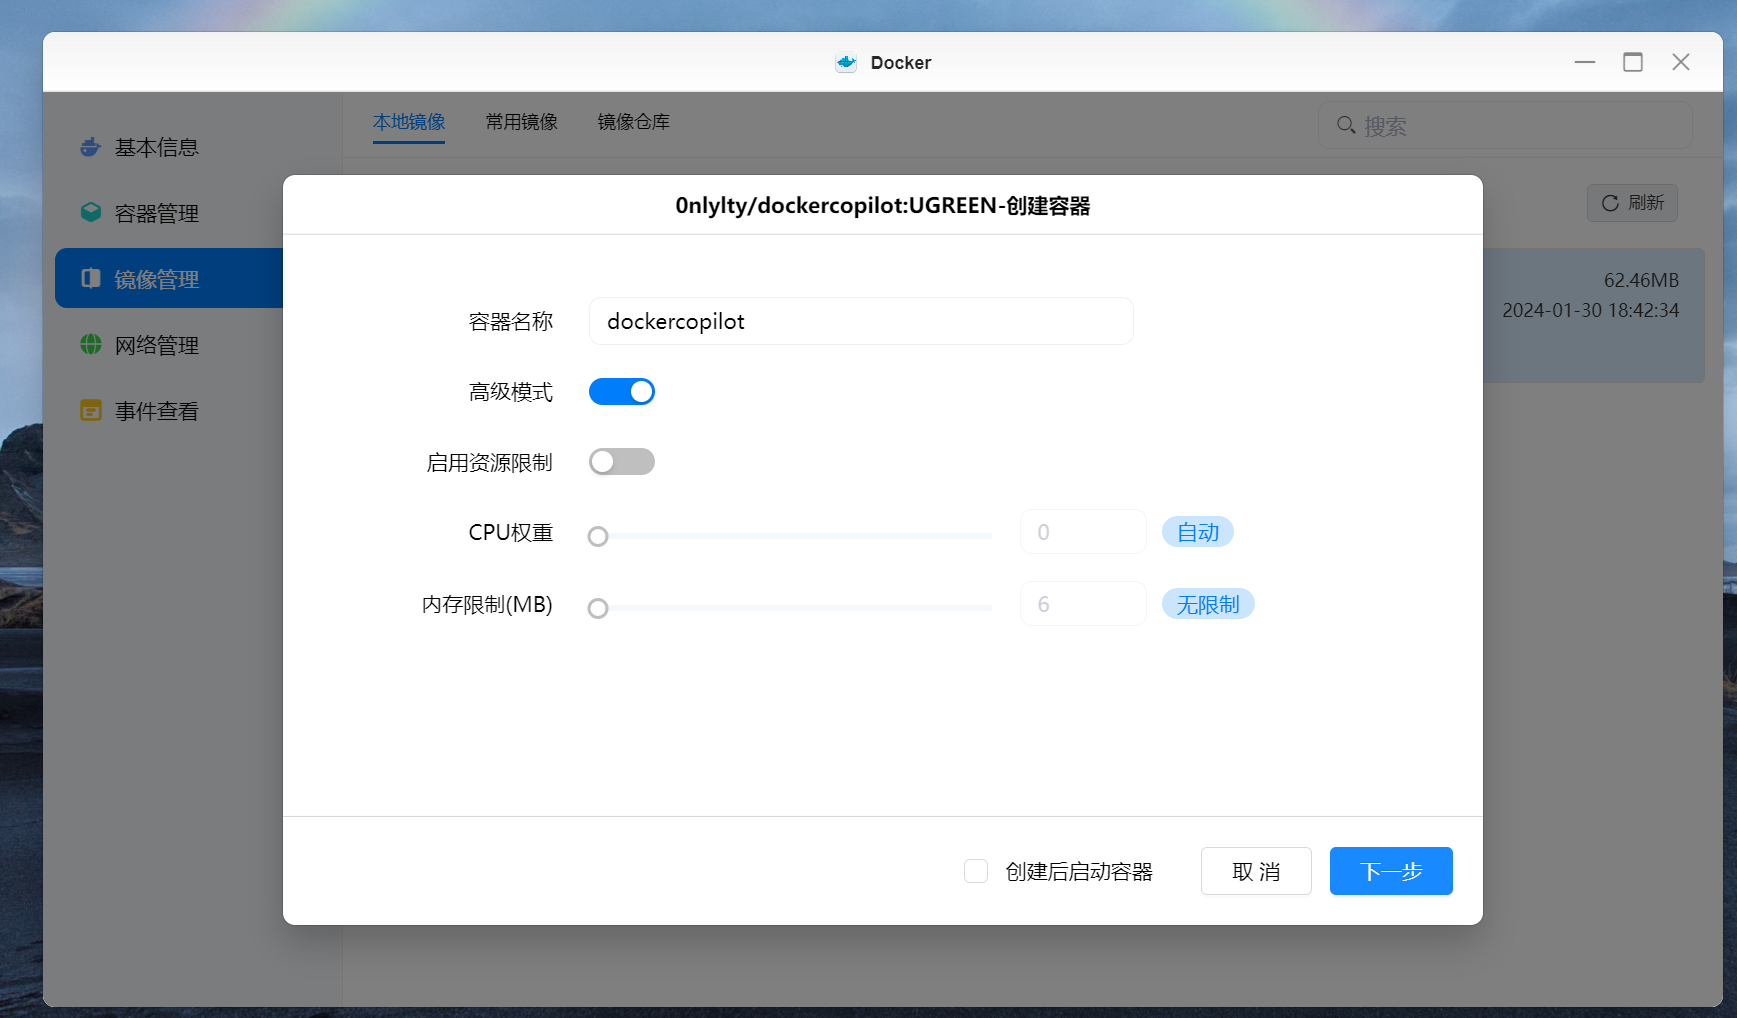The width and height of the screenshot is (1737, 1018).
Task: Click the refresh arrow icon in 刷新
Action: click(x=1610, y=203)
